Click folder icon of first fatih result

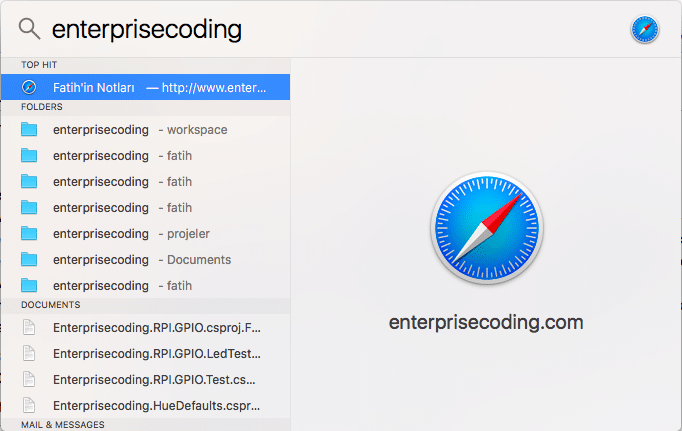29,156
